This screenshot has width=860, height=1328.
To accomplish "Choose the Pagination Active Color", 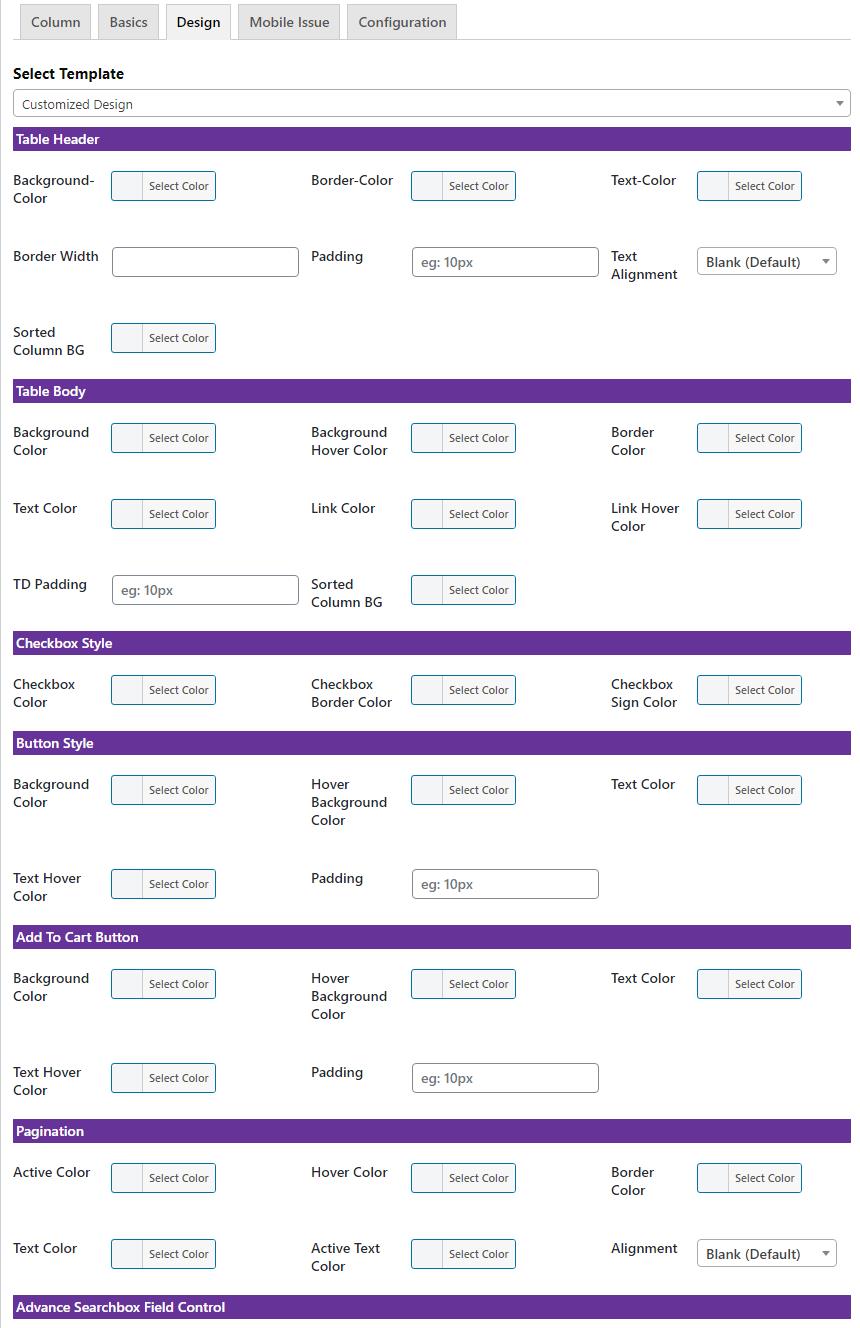I will (x=163, y=1178).
